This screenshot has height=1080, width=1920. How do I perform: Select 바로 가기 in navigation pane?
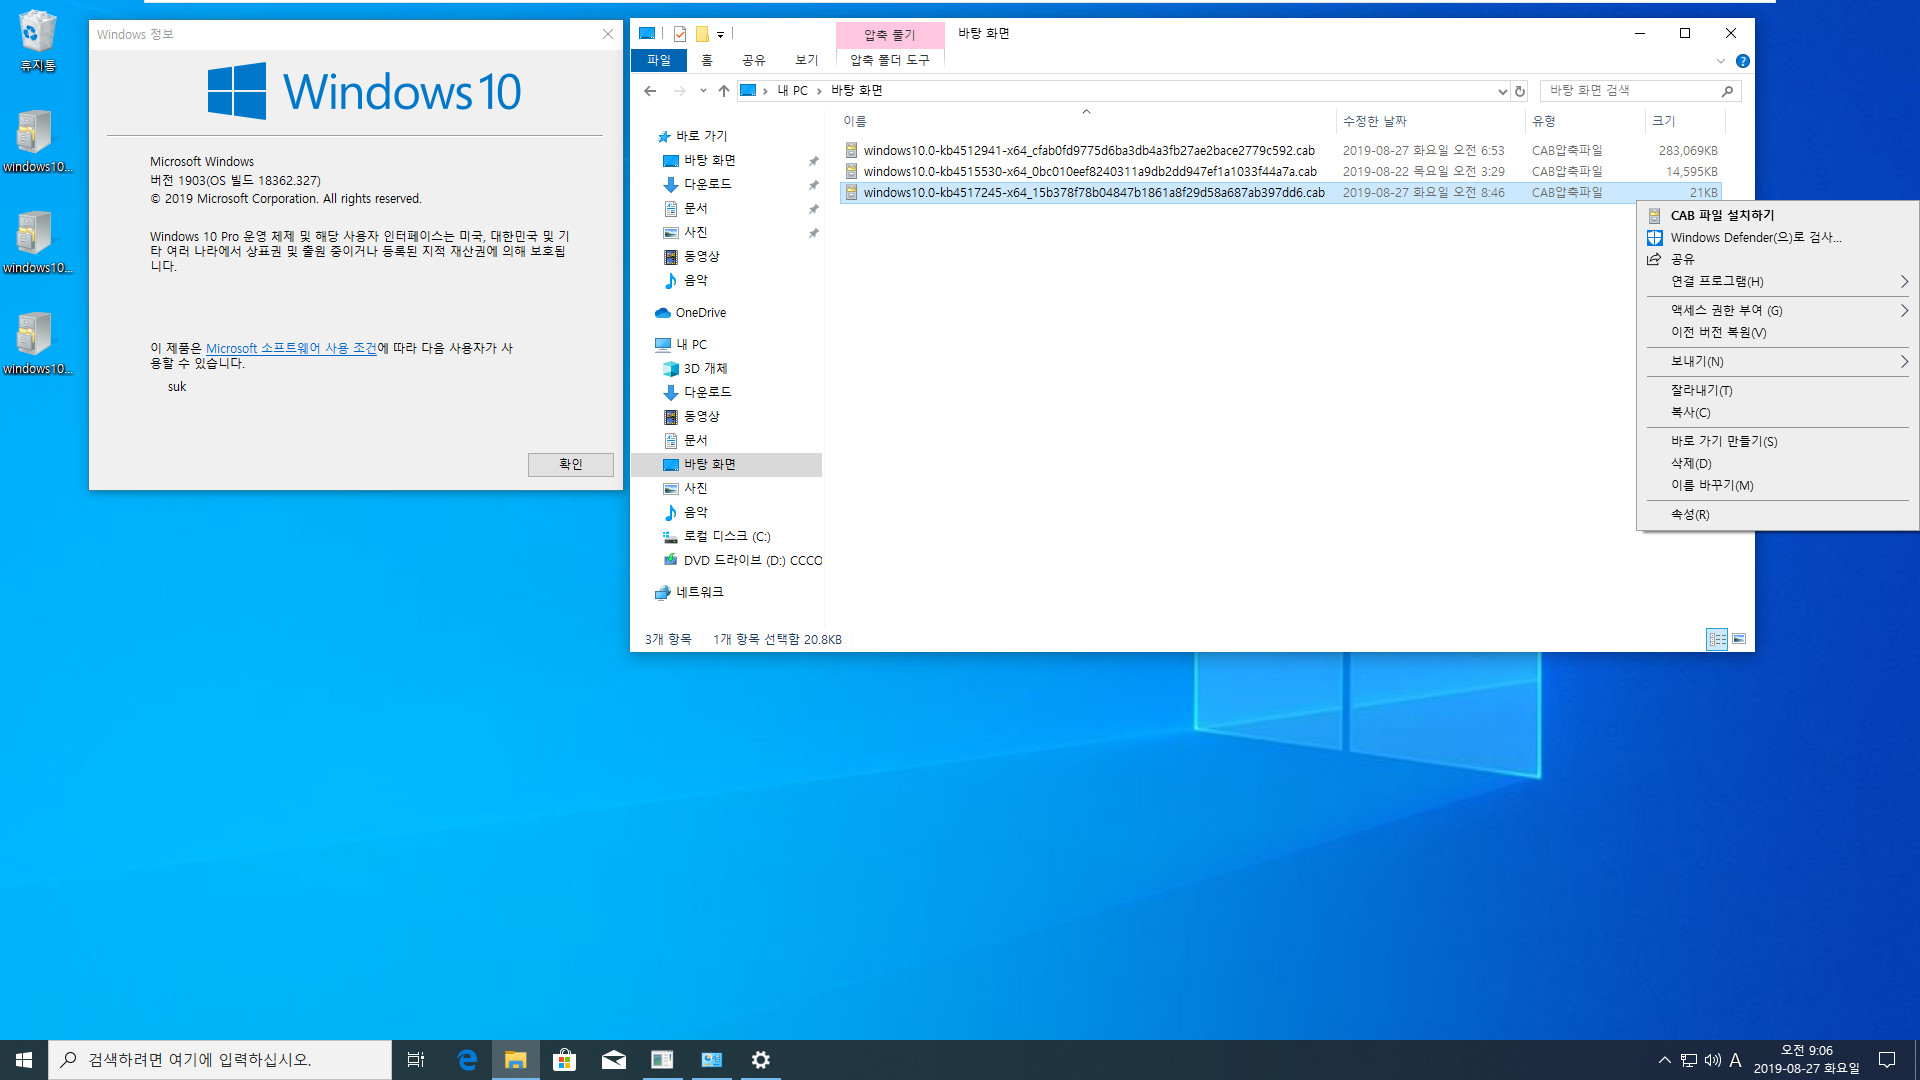point(701,136)
